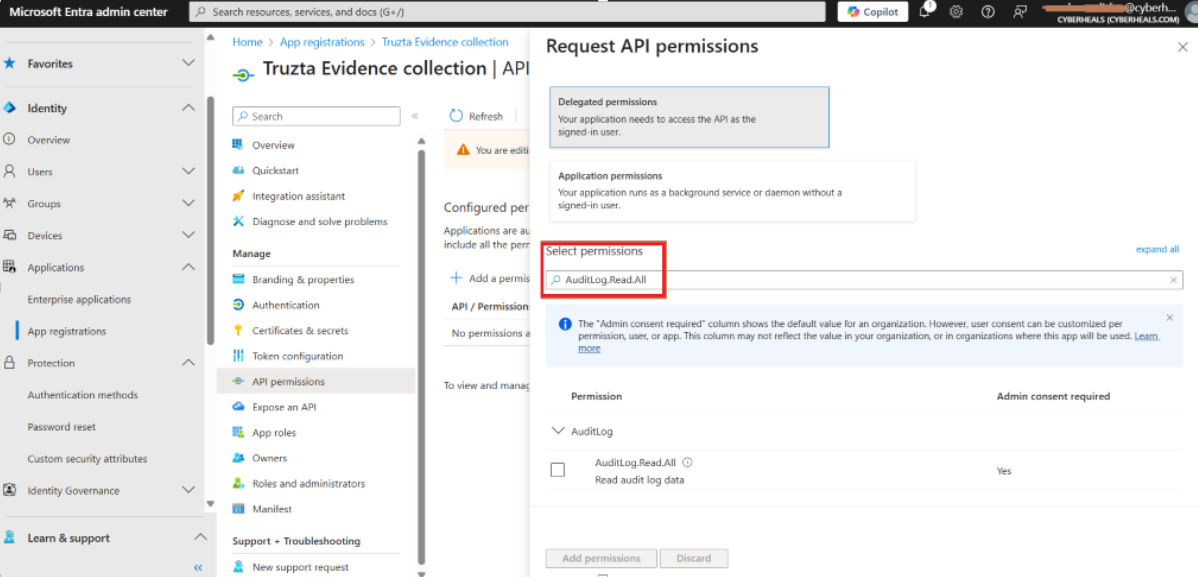Collapse resource menu with « icon
The width and height of the screenshot is (1198, 577).
point(415,116)
